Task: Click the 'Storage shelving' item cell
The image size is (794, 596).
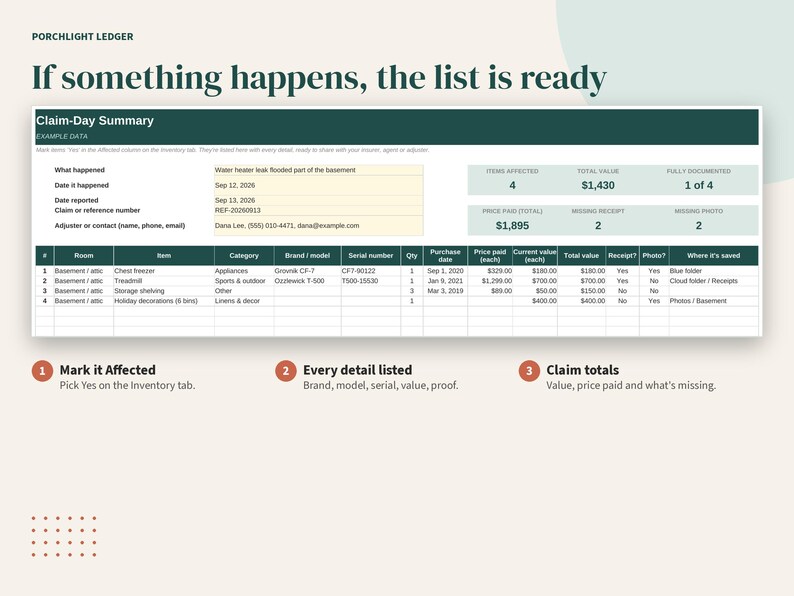Action: tap(164, 291)
